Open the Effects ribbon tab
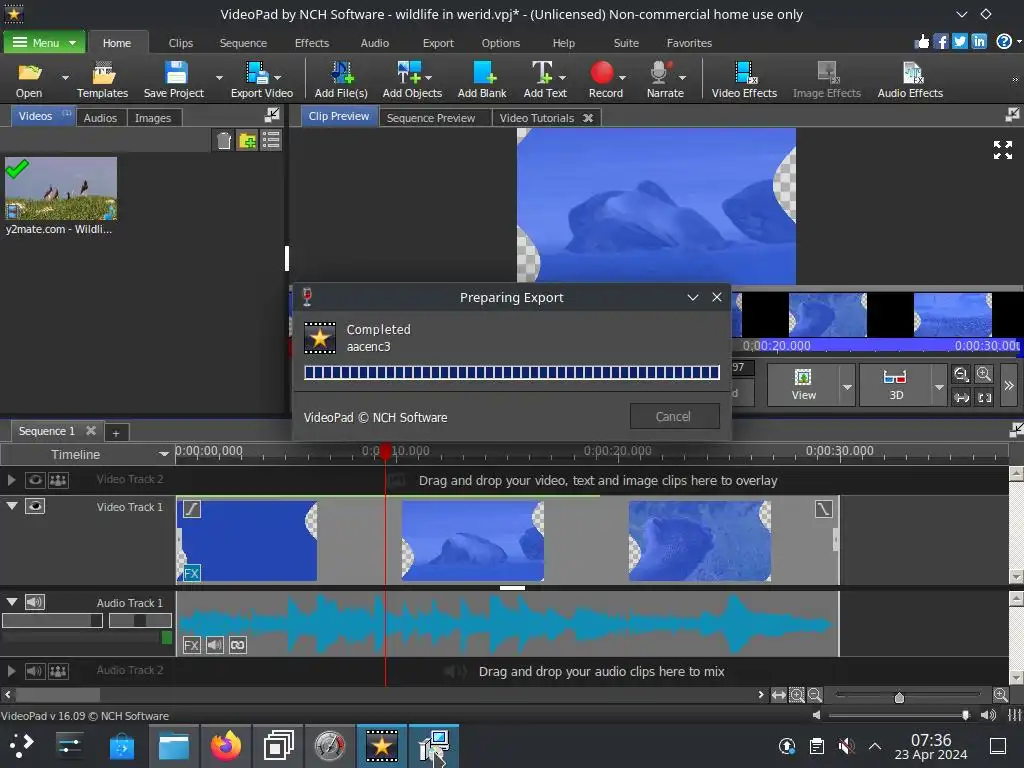 (312, 43)
